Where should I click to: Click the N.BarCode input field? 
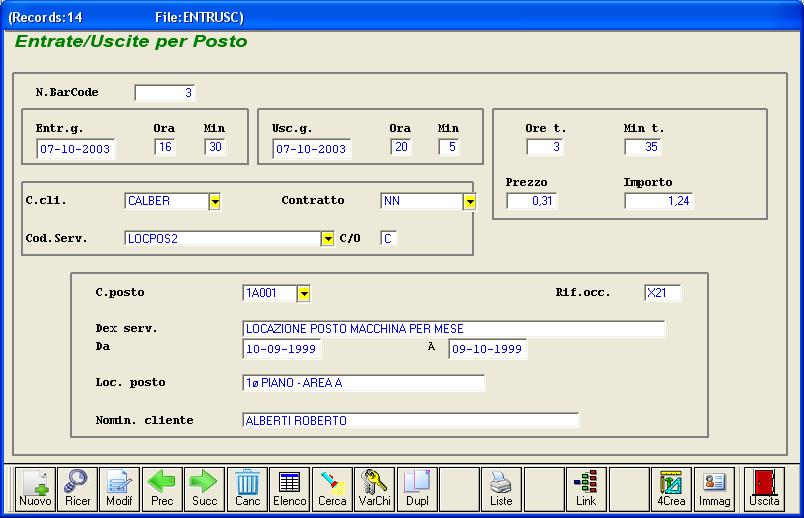point(165,93)
